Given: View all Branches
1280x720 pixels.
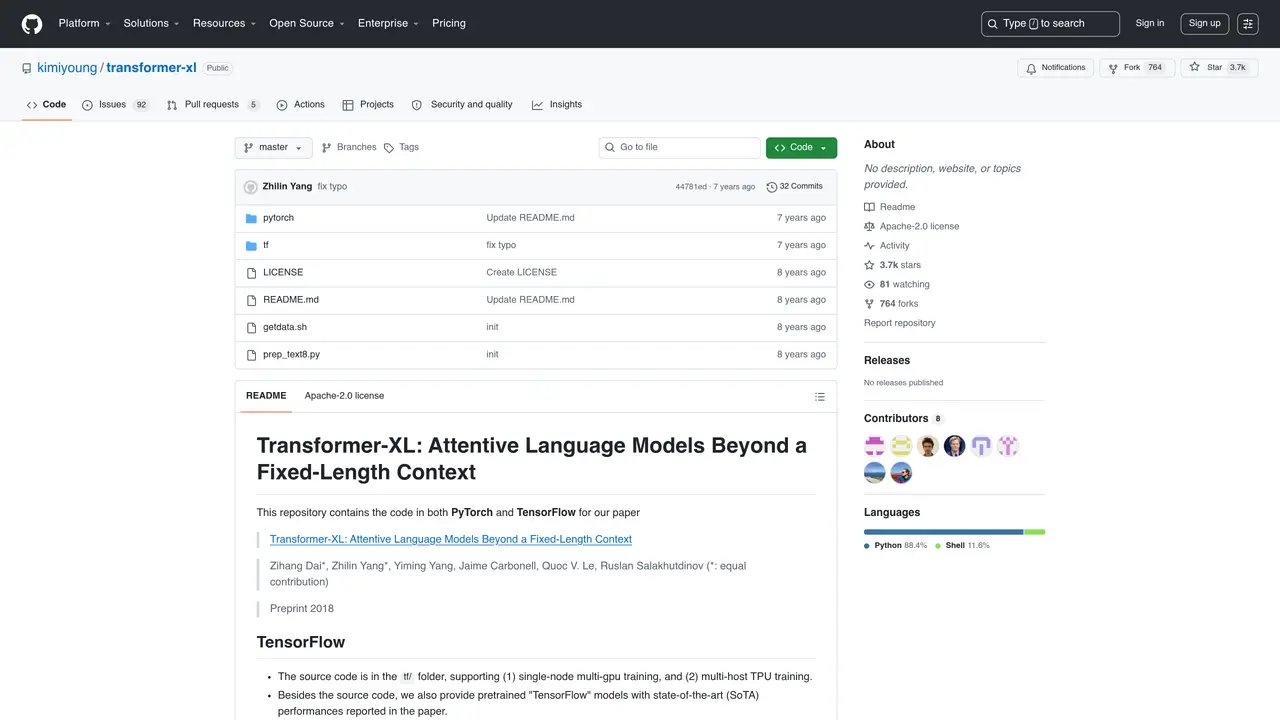Looking at the screenshot, I should click(349, 148).
